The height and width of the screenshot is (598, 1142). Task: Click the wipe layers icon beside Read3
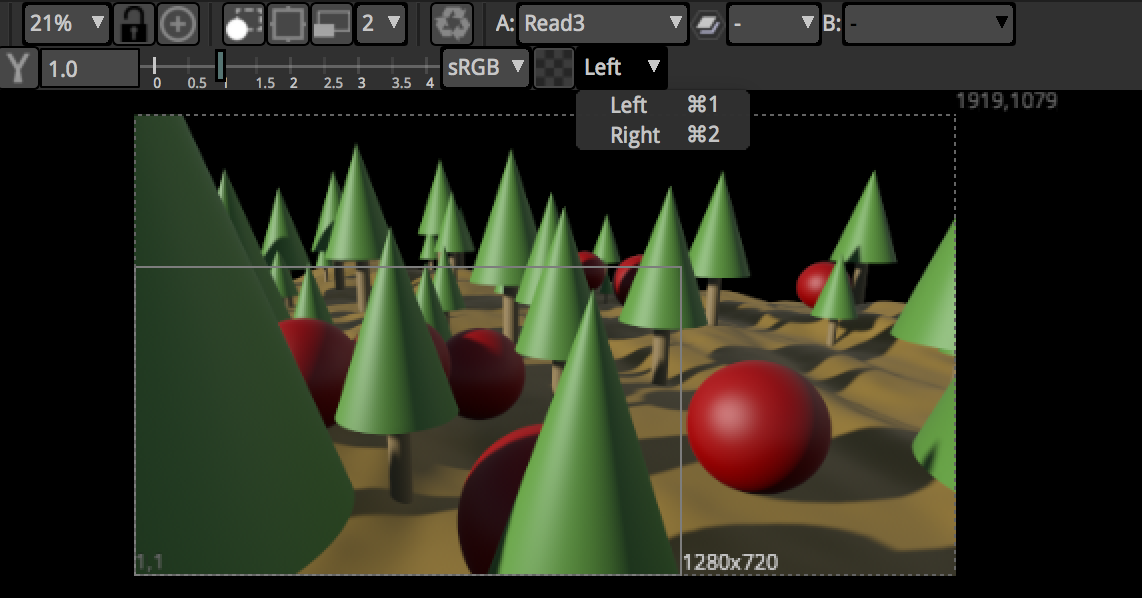tap(708, 23)
